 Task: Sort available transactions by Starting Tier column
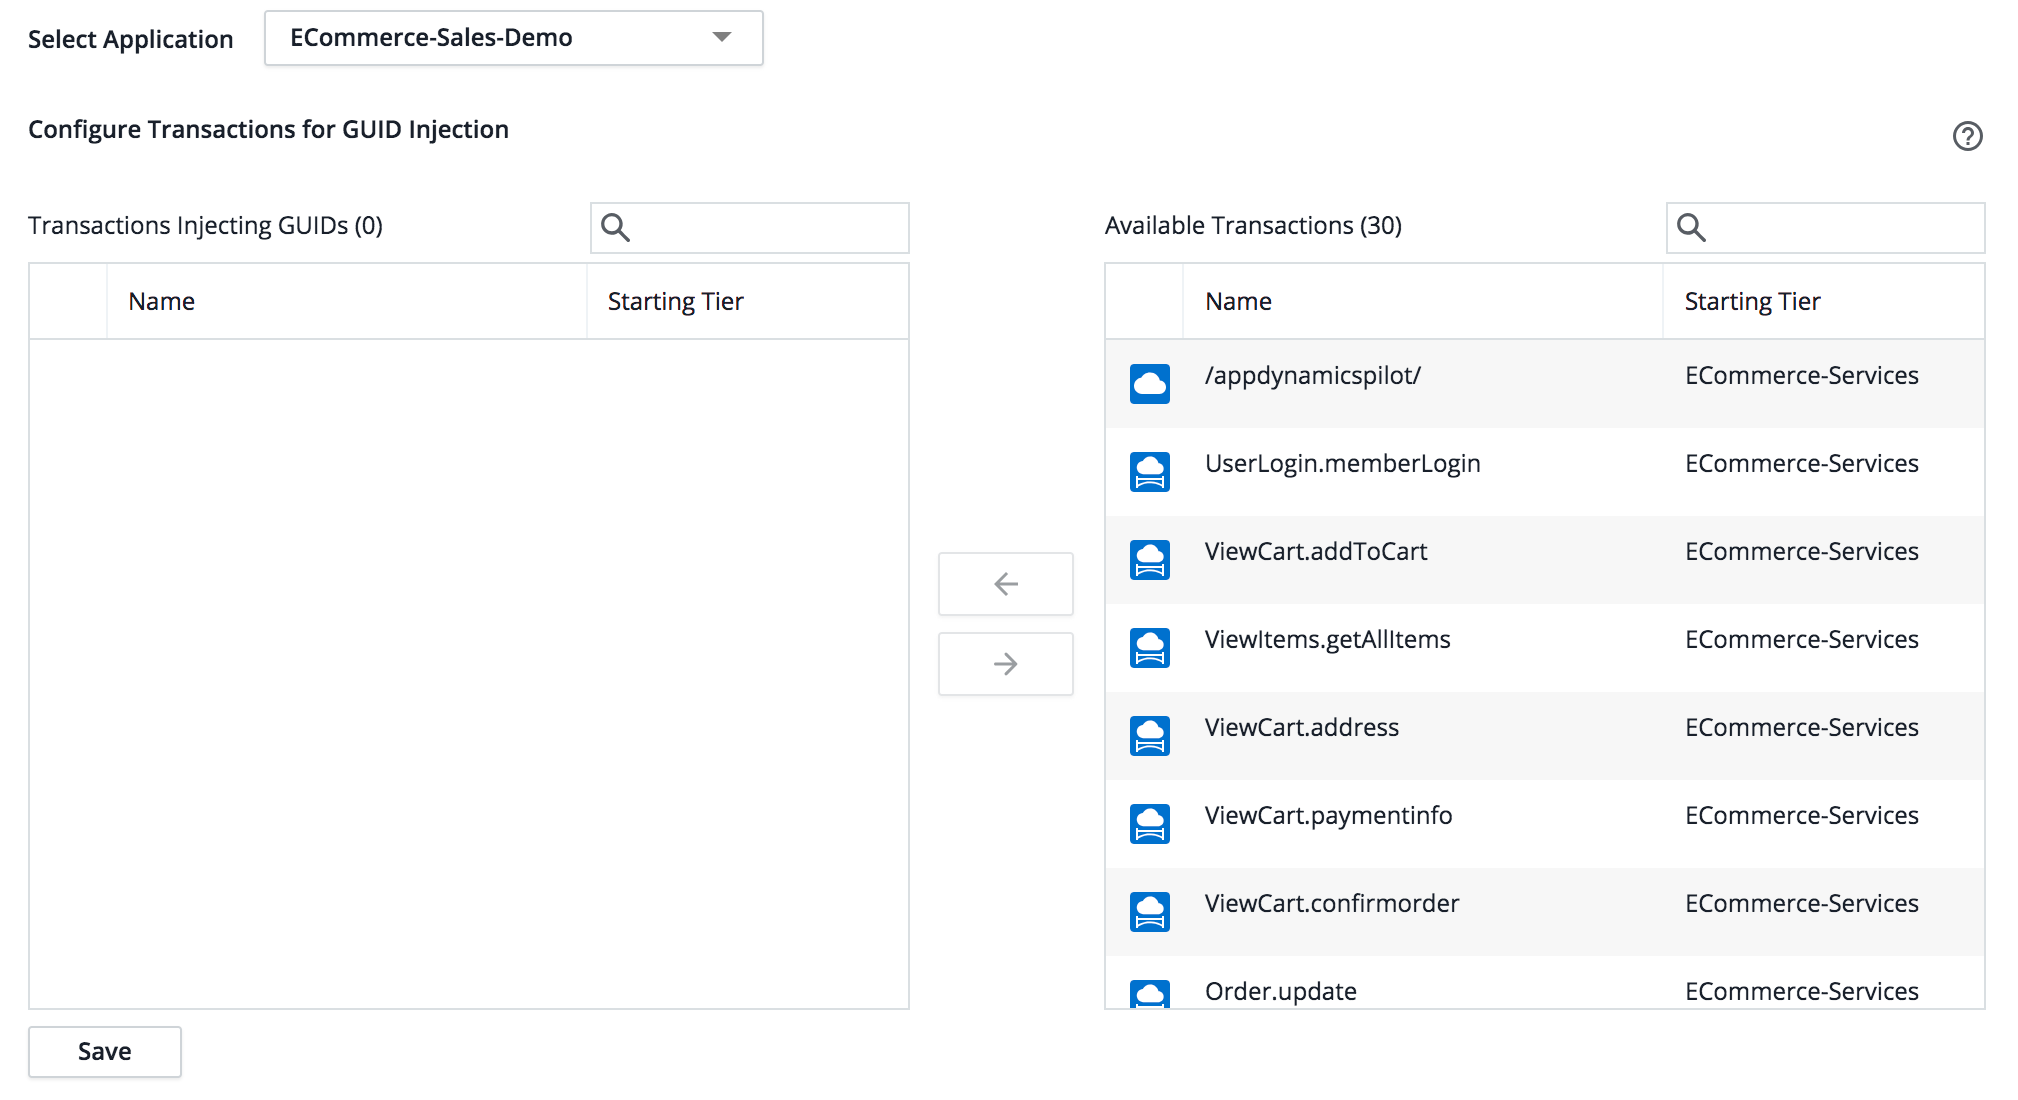(1824, 301)
